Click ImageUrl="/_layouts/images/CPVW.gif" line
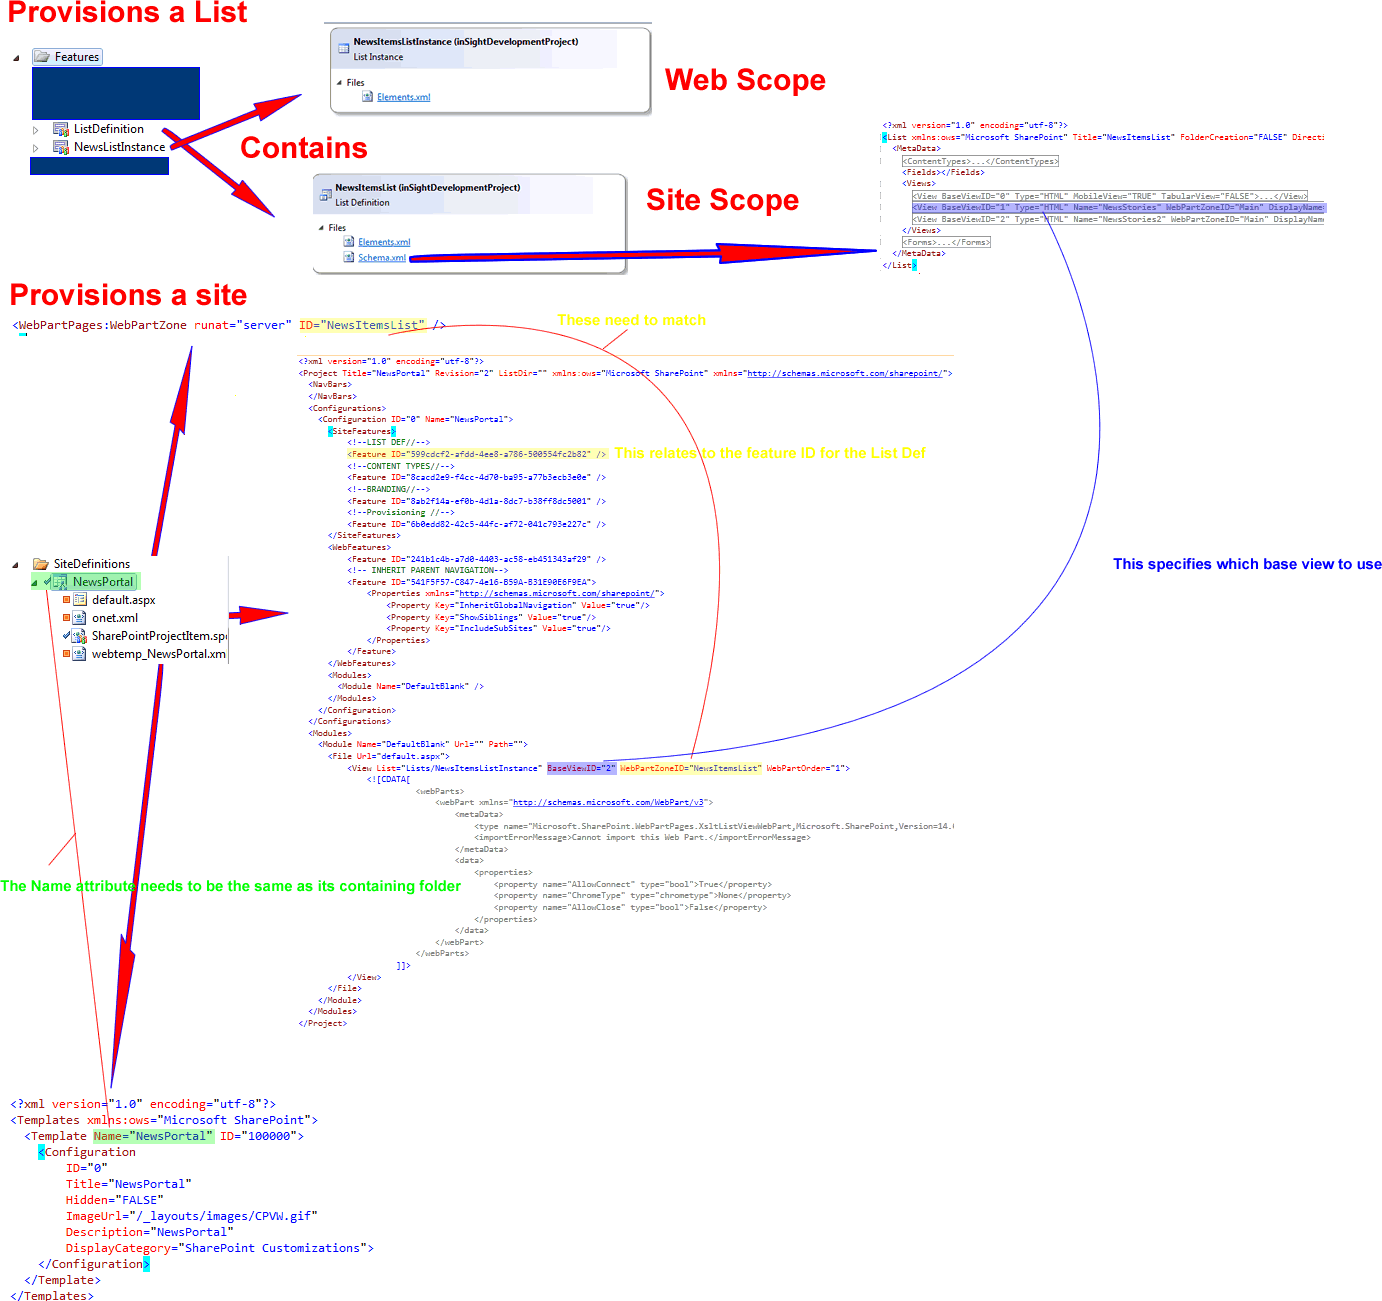This screenshot has width=1382, height=1301. pyautogui.click(x=192, y=1216)
